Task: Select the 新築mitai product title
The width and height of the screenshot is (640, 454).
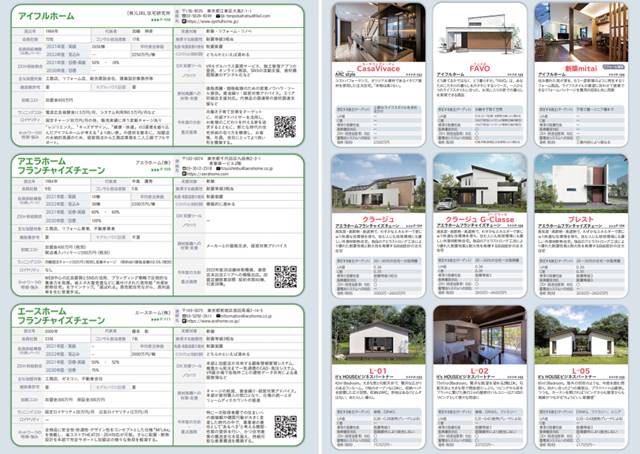Action: point(581,69)
